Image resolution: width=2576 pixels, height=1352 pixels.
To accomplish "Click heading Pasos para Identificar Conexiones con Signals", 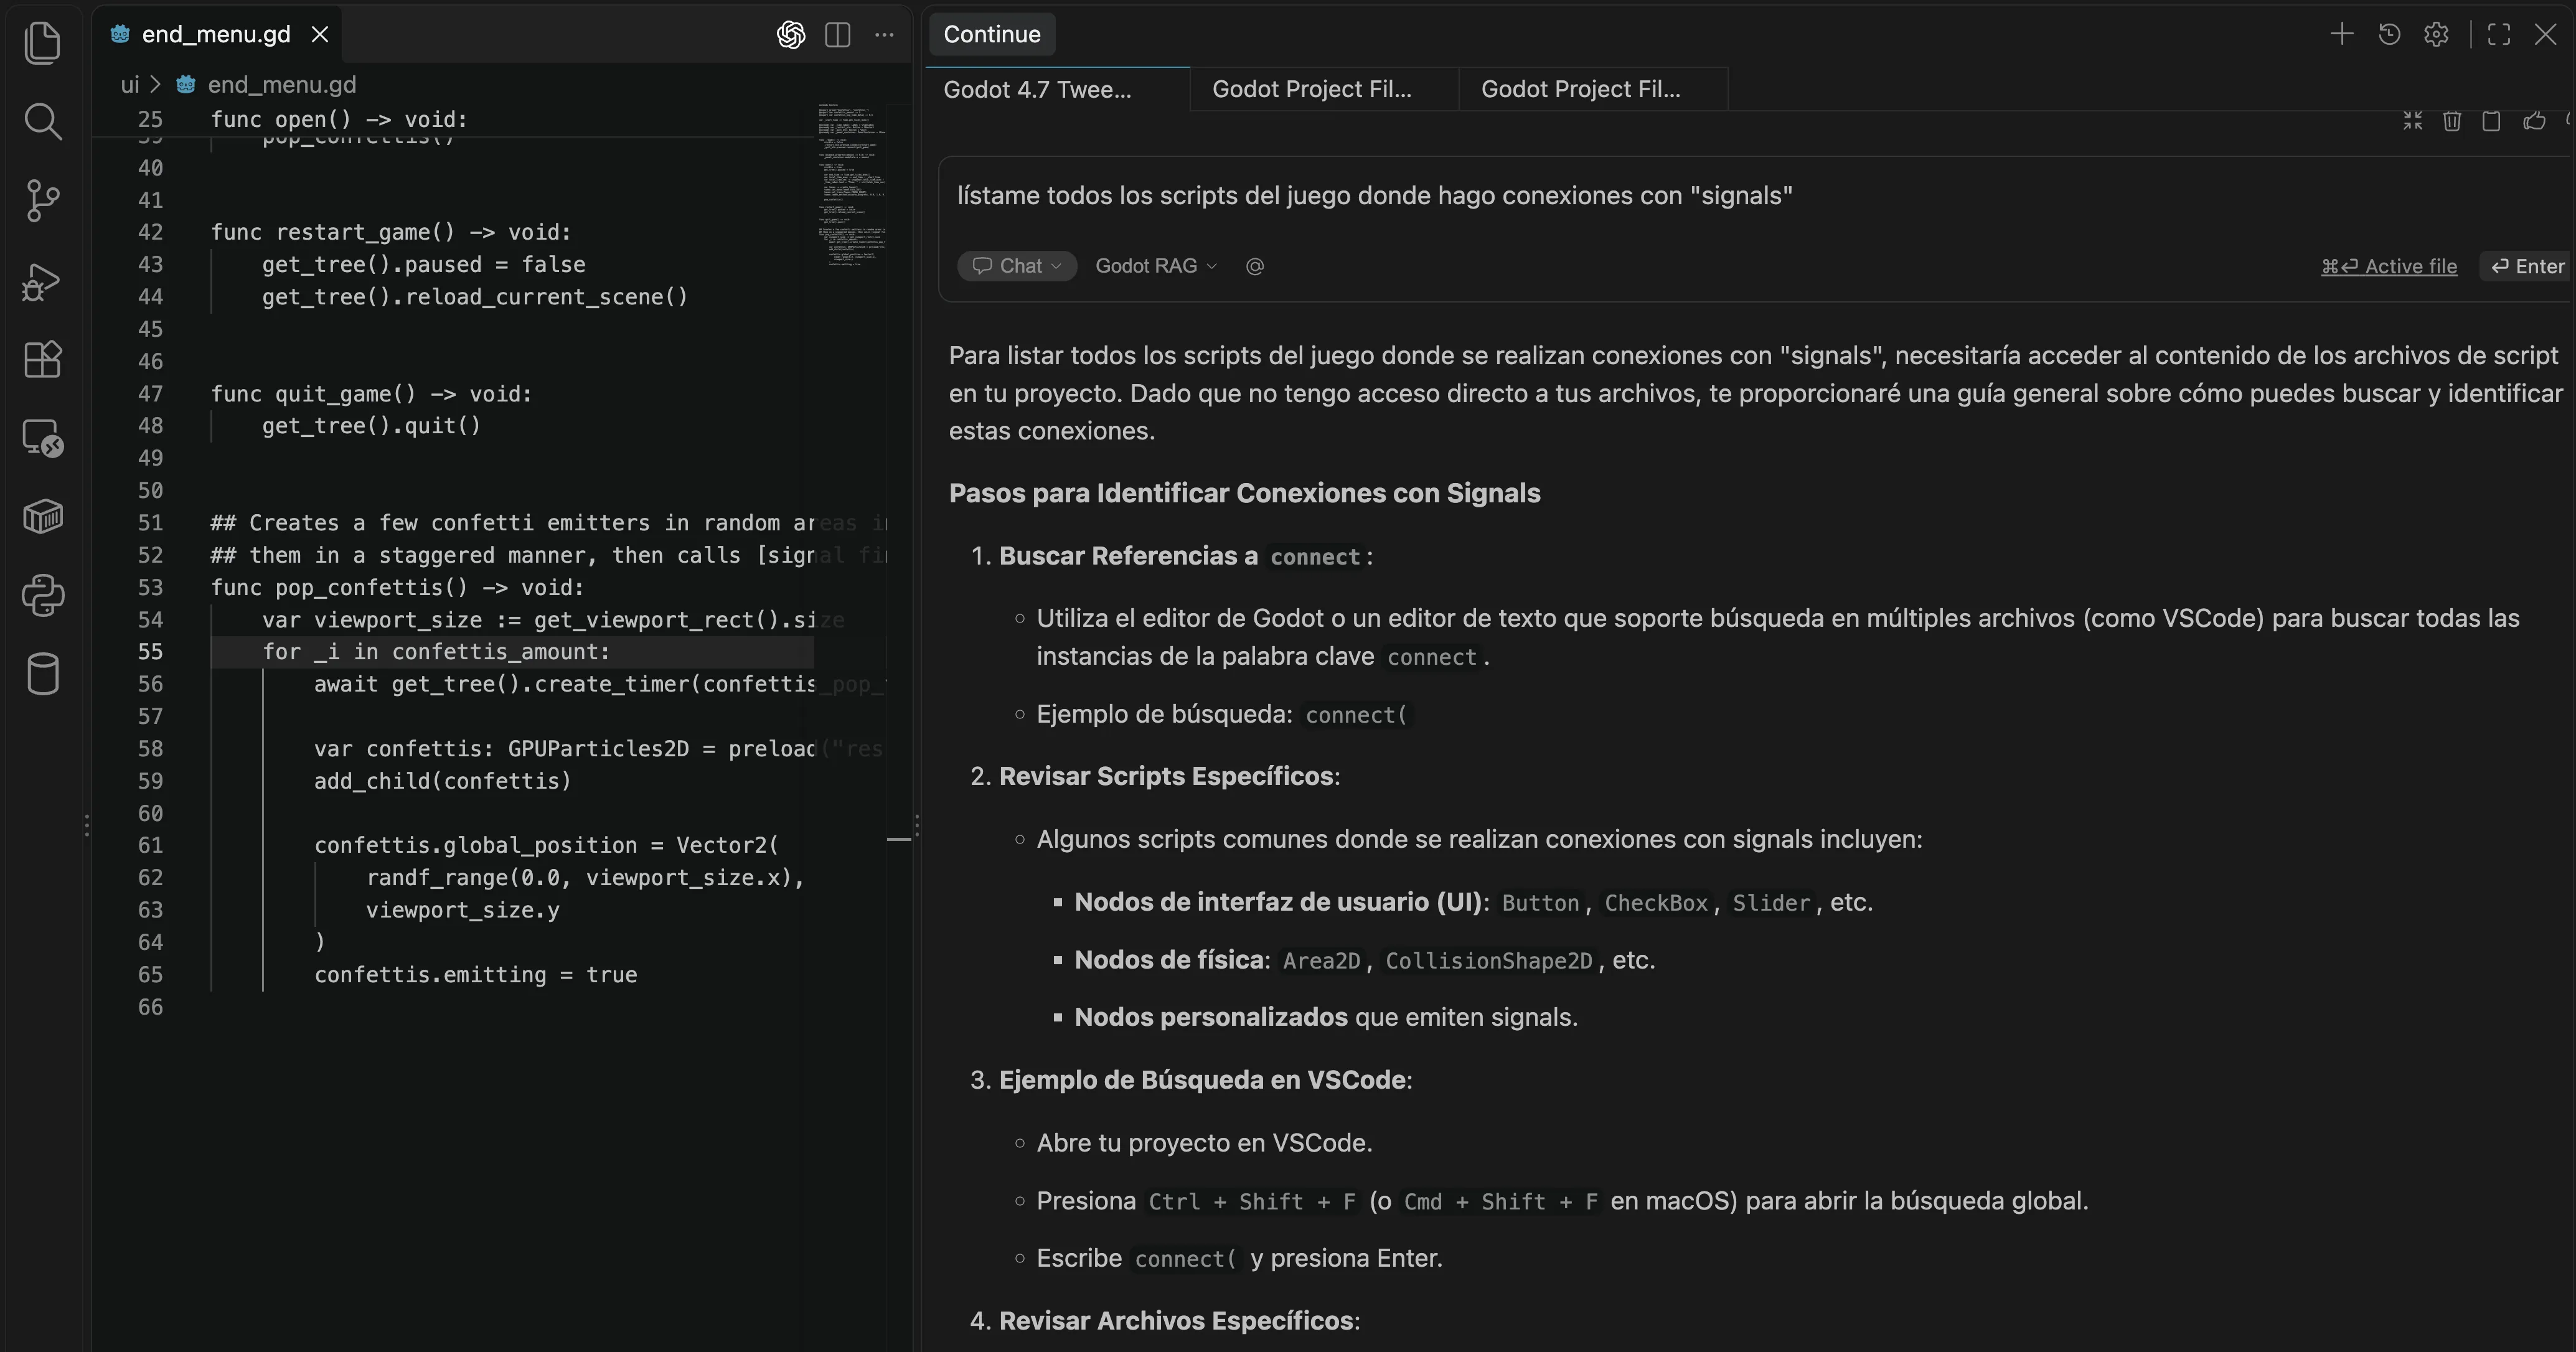I will (1244, 494).
